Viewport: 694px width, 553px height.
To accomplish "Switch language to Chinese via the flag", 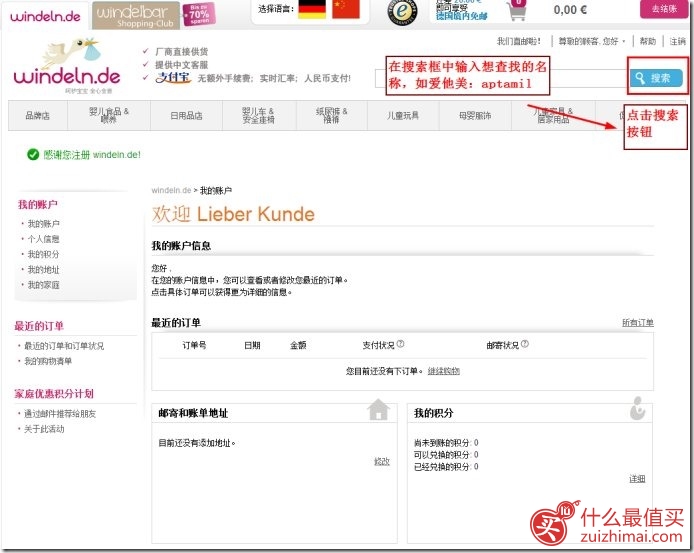I will 346,9.
